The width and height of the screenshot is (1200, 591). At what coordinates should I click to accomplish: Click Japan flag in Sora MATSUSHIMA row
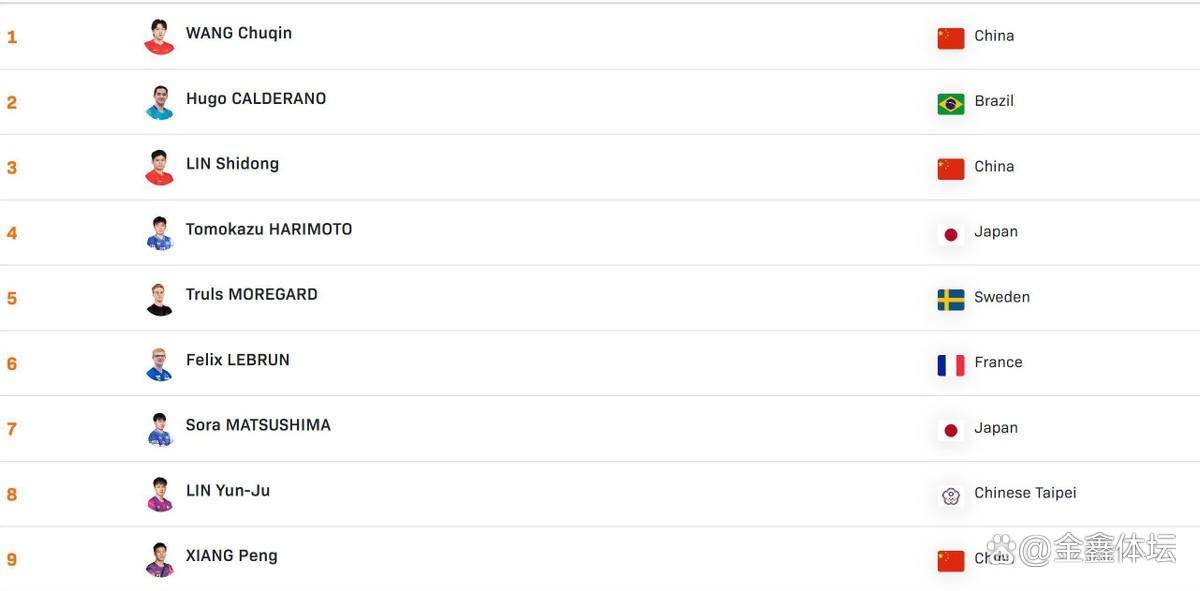951,430
